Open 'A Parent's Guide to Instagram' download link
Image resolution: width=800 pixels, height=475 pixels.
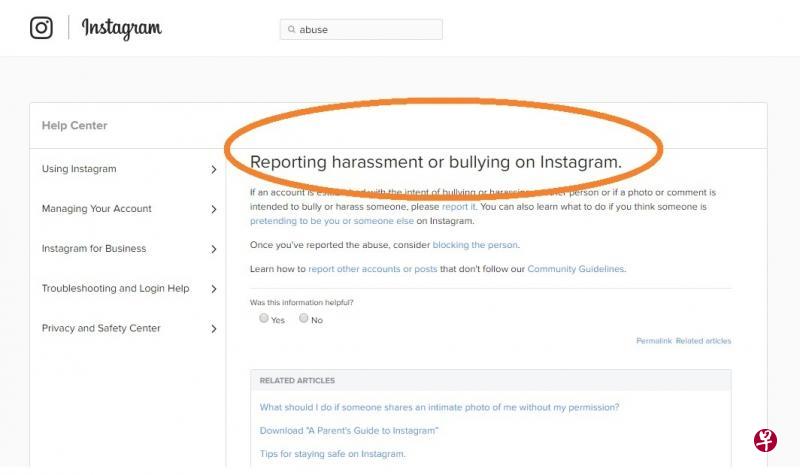click(349, 431)
